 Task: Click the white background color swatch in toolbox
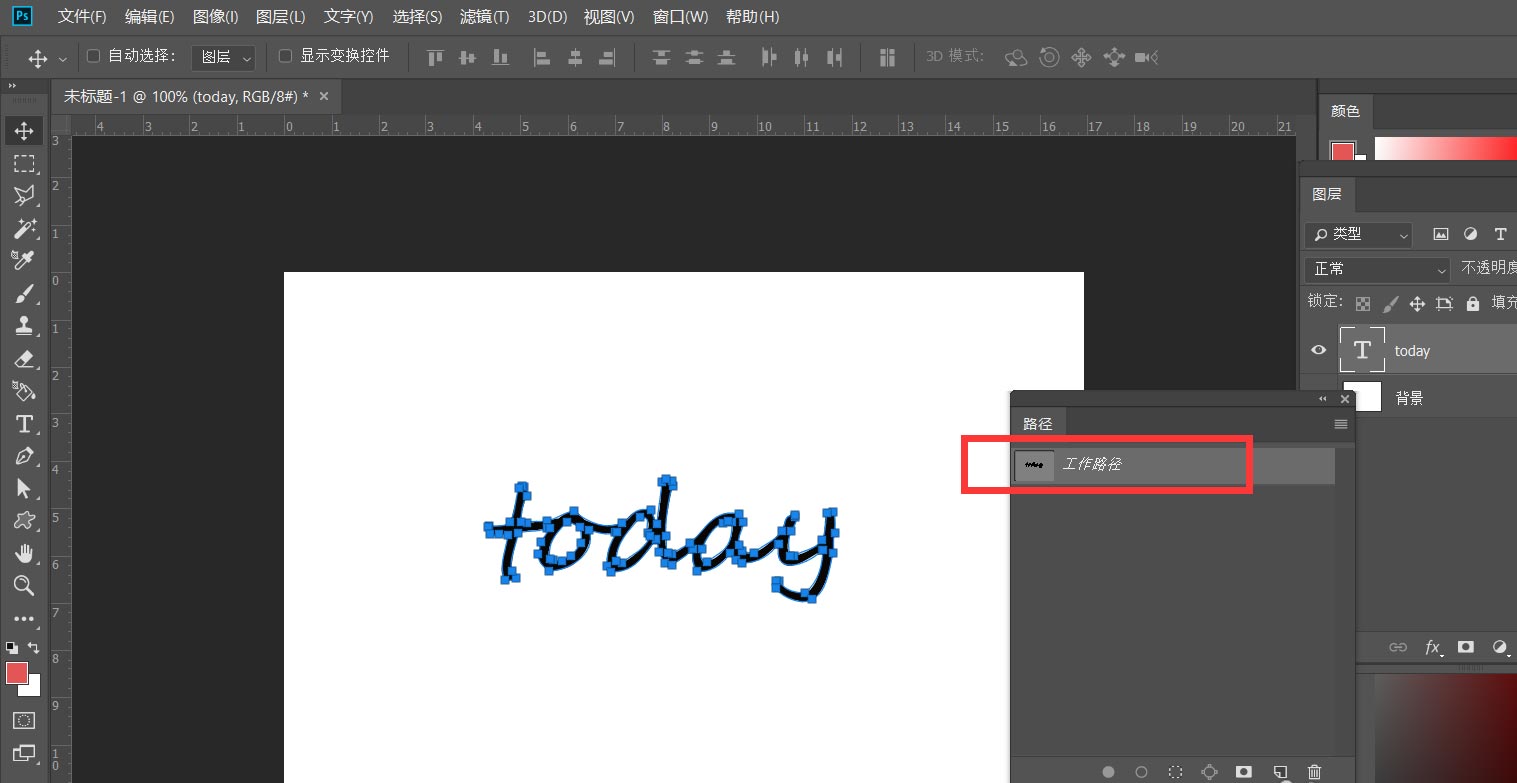pos(34,689)
